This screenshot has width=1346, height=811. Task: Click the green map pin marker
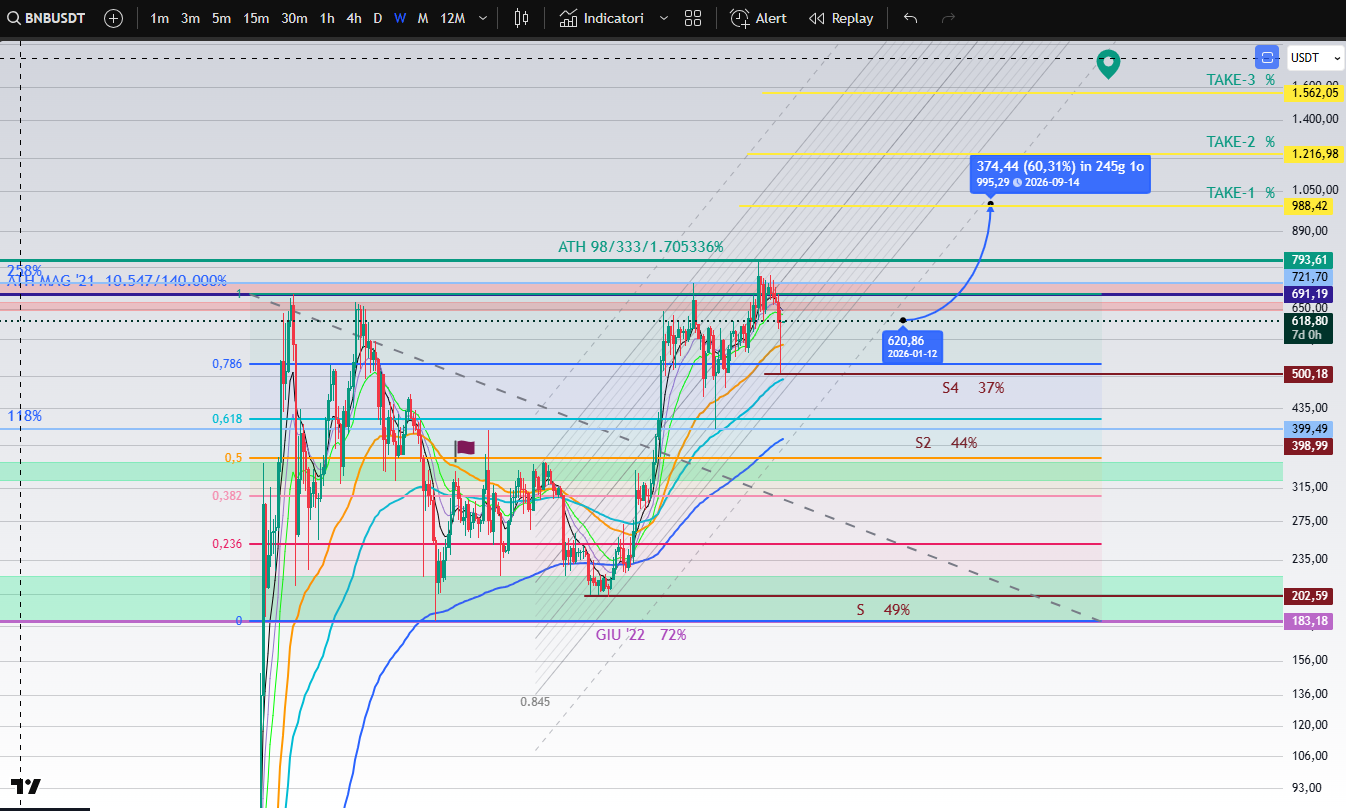click(1107, 64)
